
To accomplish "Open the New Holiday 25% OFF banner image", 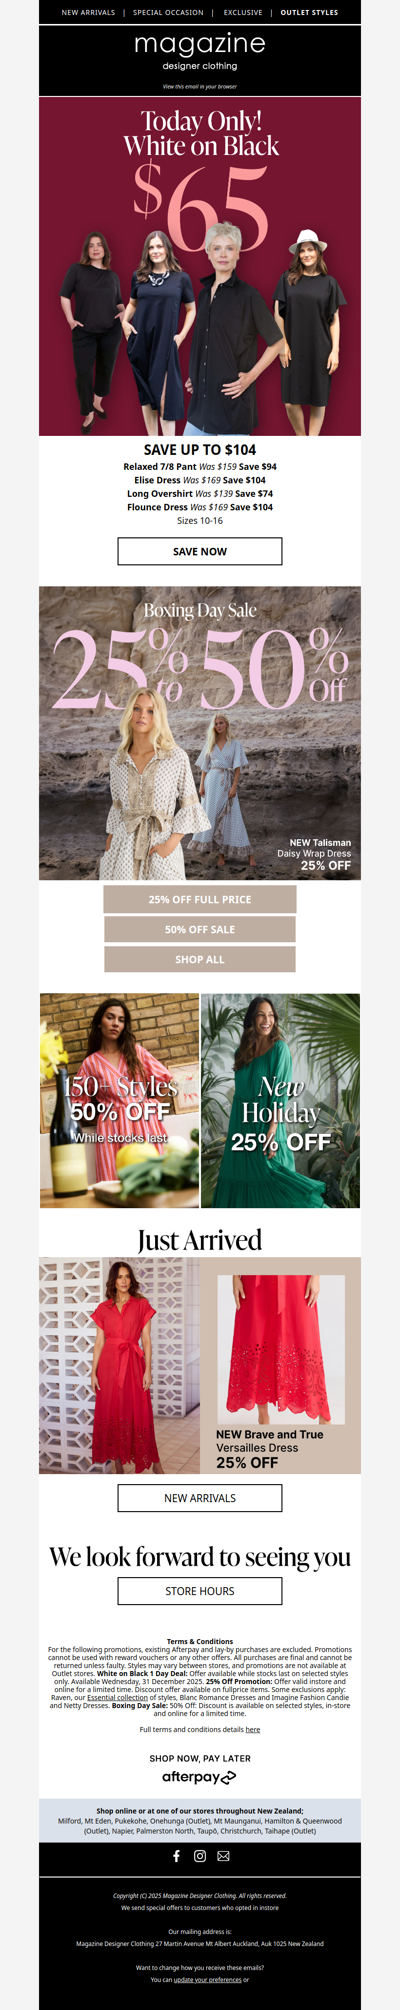I will (x=281, y=1100).
